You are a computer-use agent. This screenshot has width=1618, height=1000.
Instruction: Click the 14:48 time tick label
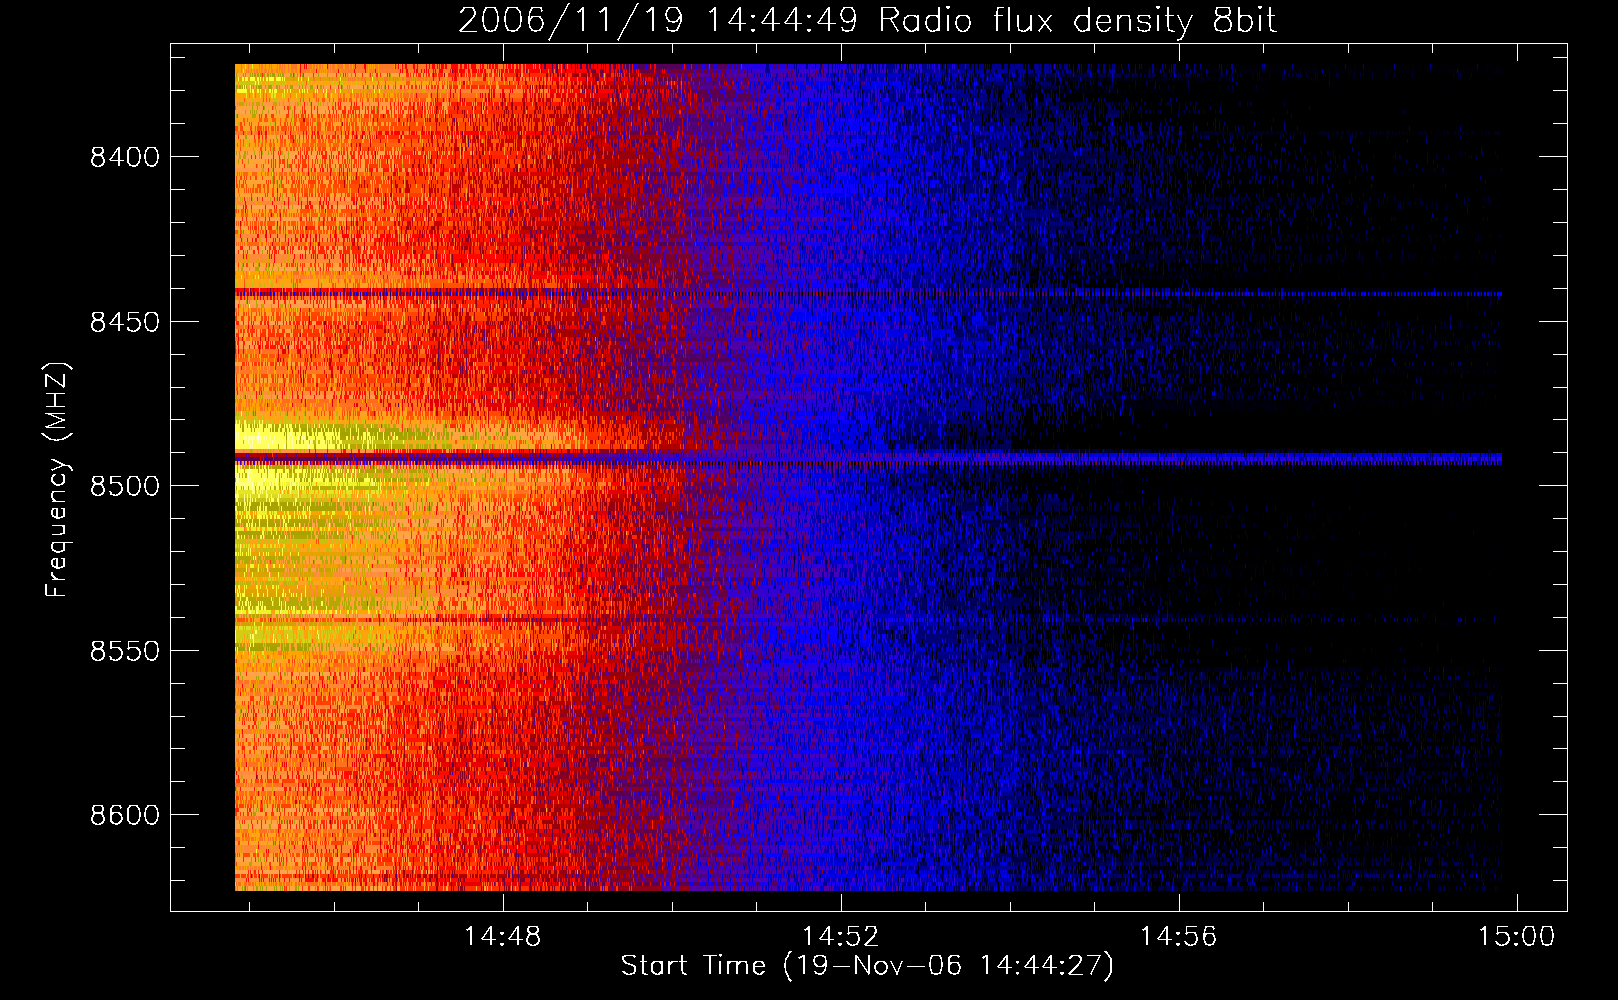click(x=502, y=937)
